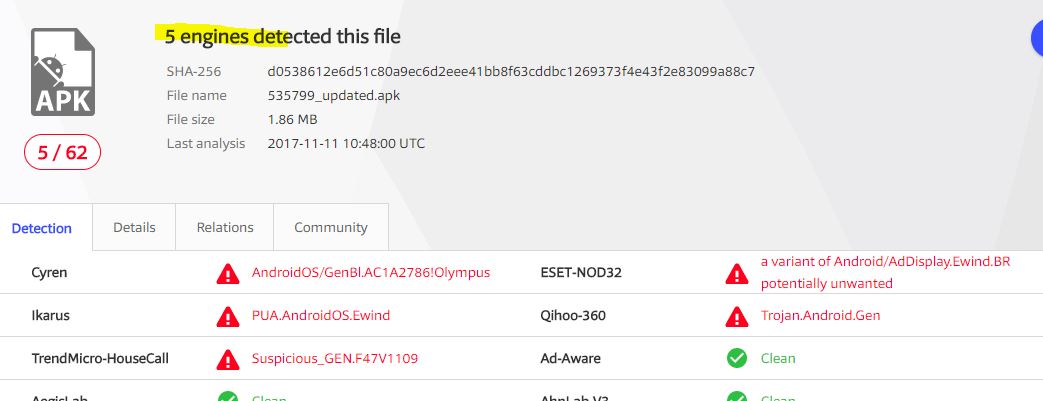Image resolution: width=1043 pixels, height=401 pixels.
Task: Click the blue circular button at top right
Action: tap(1037, 38)
